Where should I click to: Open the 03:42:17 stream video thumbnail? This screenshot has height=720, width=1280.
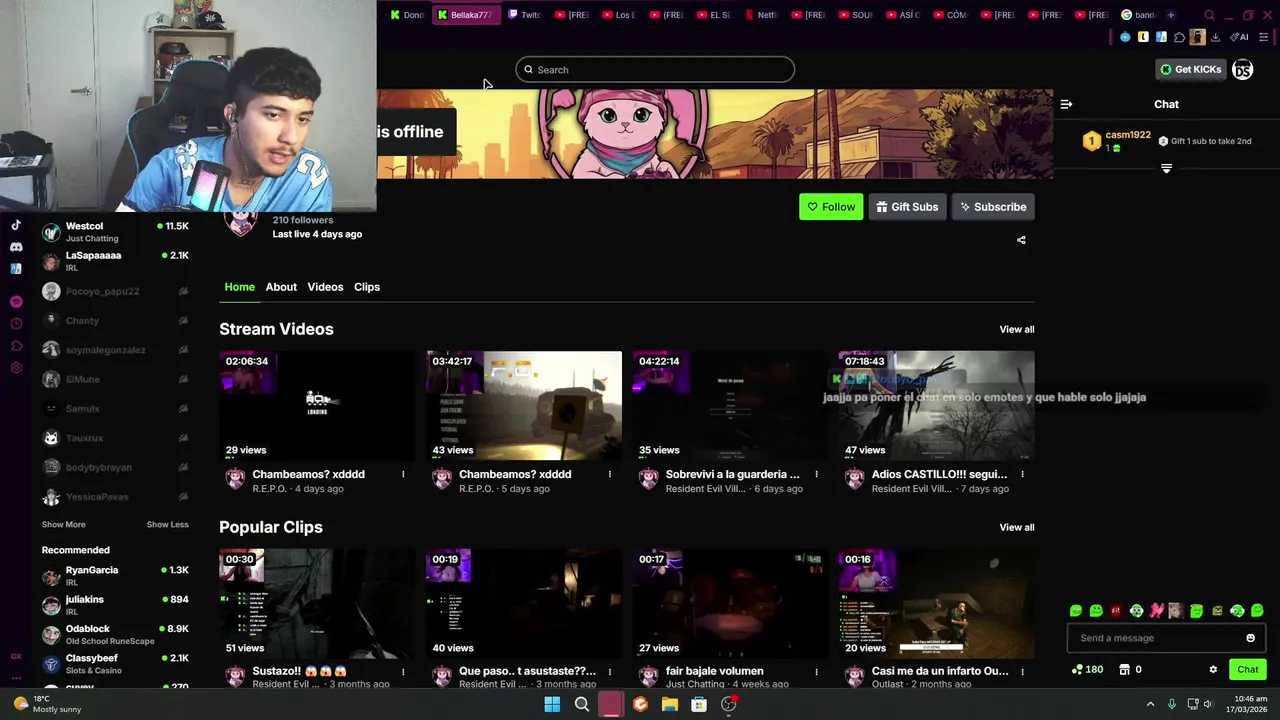click(524, 405)
